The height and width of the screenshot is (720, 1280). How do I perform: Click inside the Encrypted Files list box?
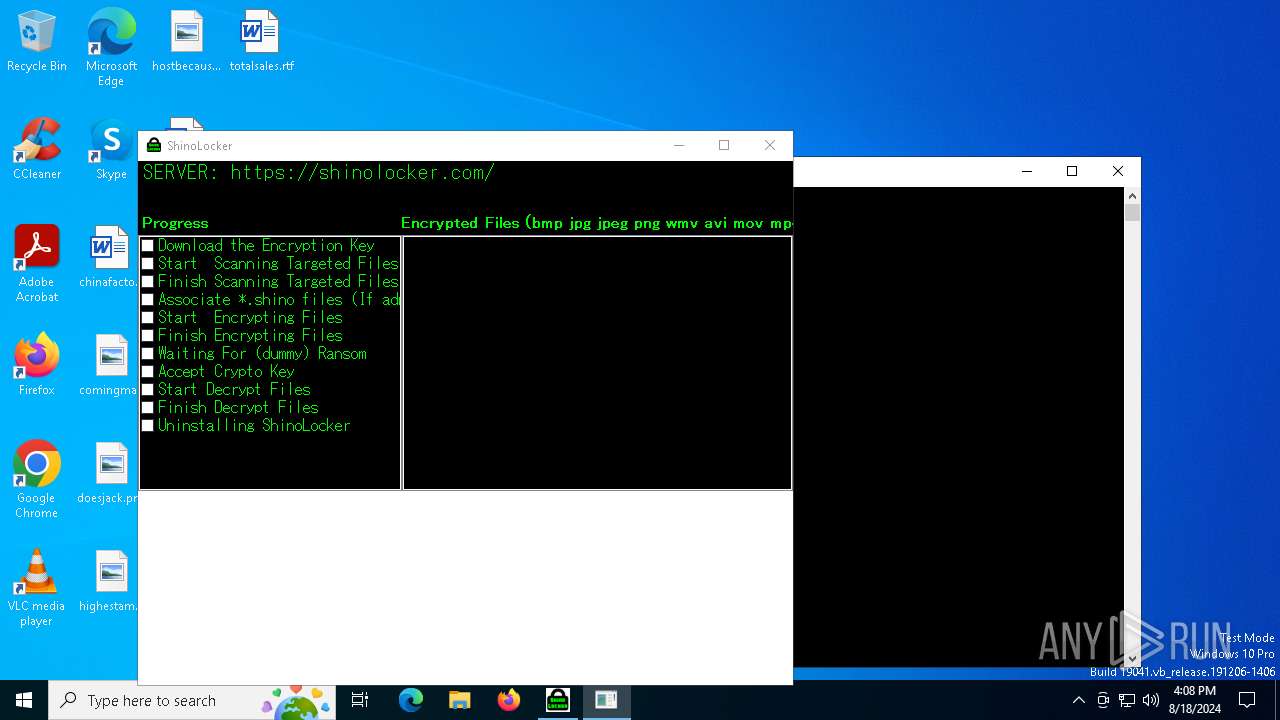pos(597,363)
